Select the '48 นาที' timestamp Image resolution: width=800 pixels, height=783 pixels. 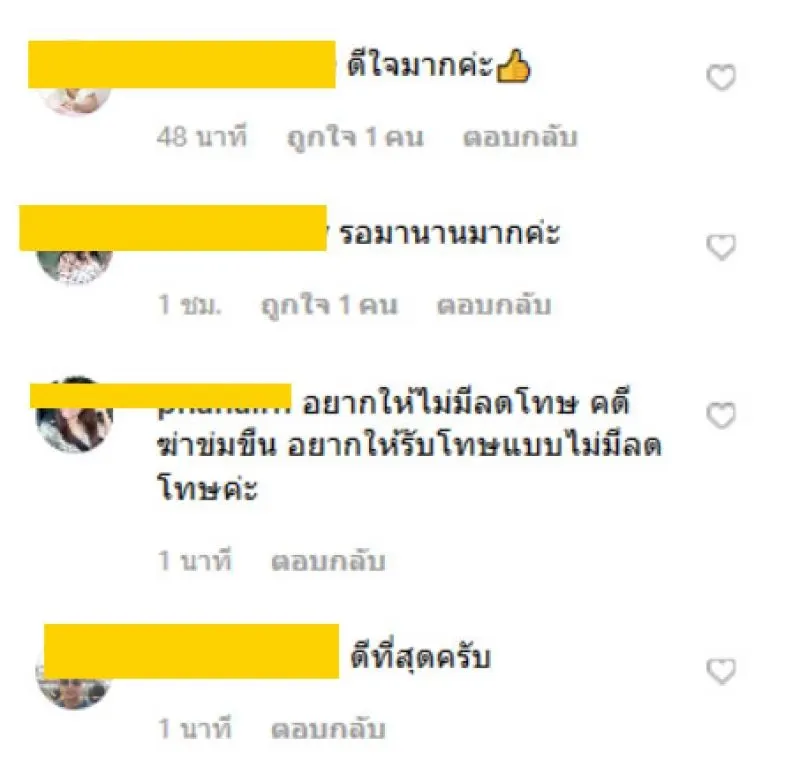click(x=202, y=137)
